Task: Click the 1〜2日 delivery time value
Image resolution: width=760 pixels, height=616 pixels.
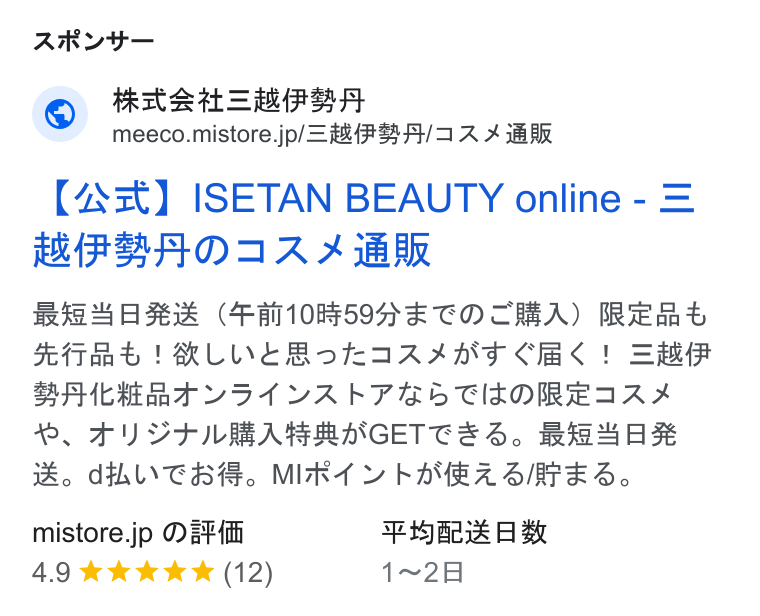Action: 422,572
